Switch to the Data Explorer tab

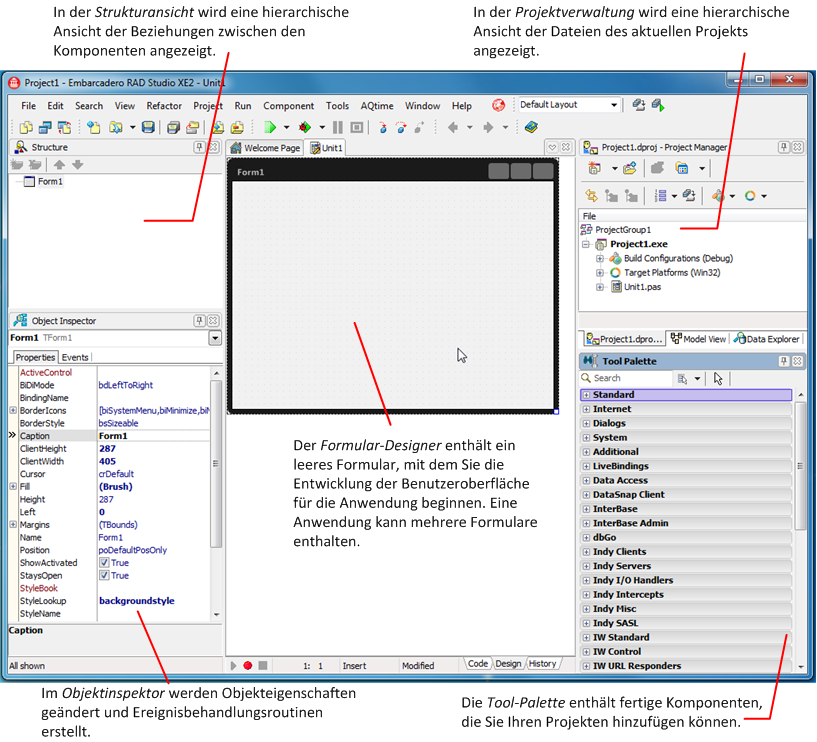coord(766,339)
